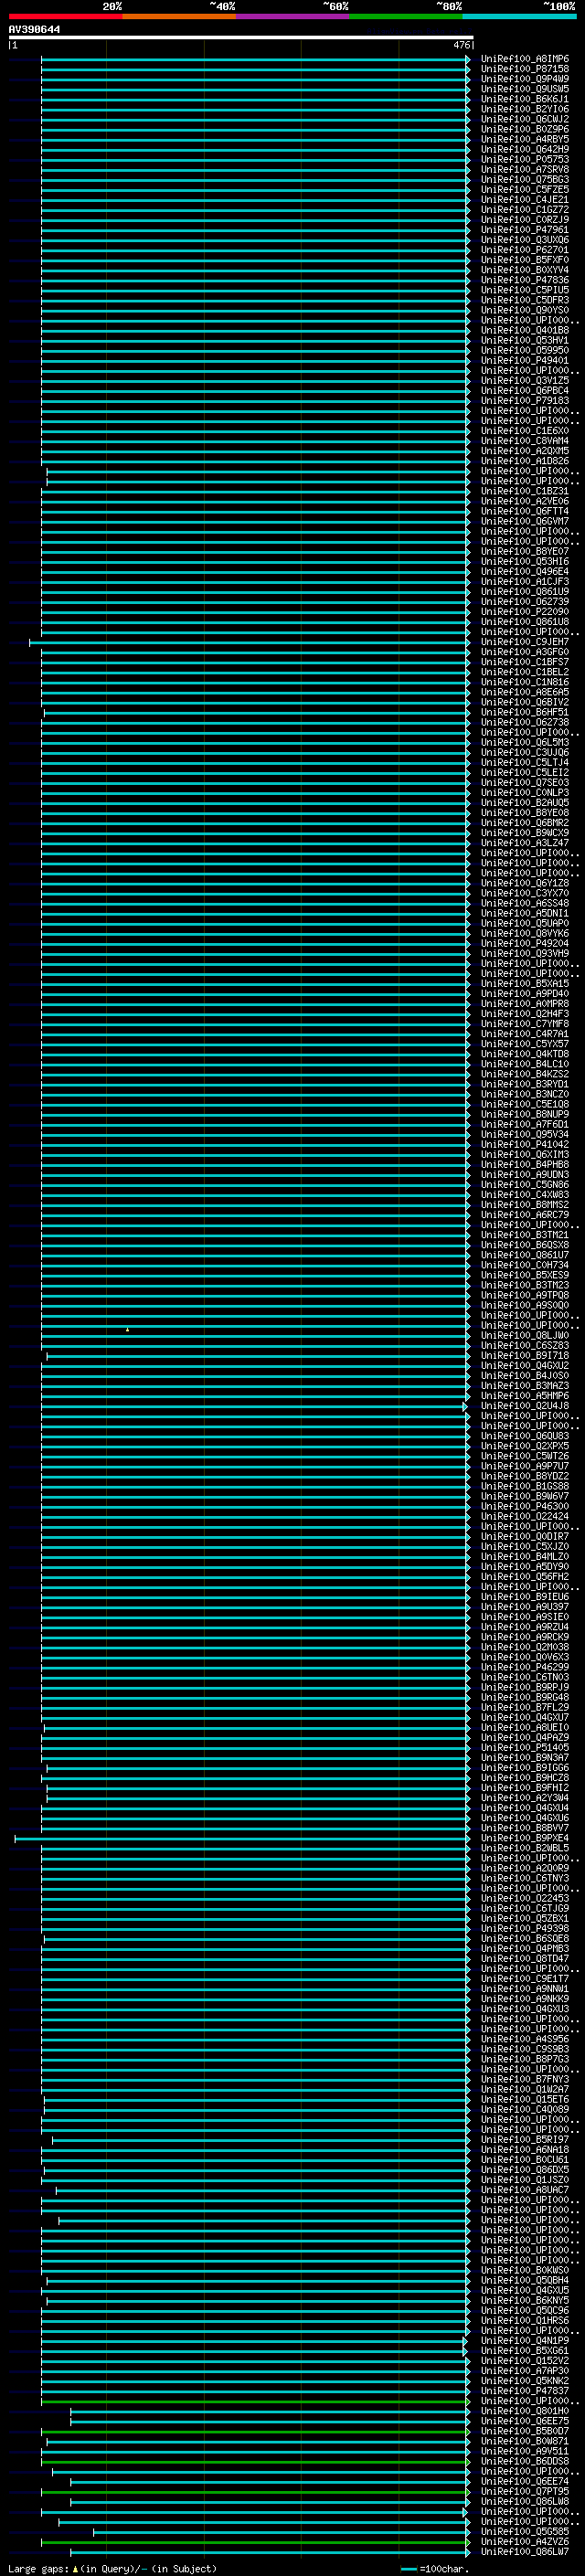Select the AV390644 query label

(x=34, y=30)
